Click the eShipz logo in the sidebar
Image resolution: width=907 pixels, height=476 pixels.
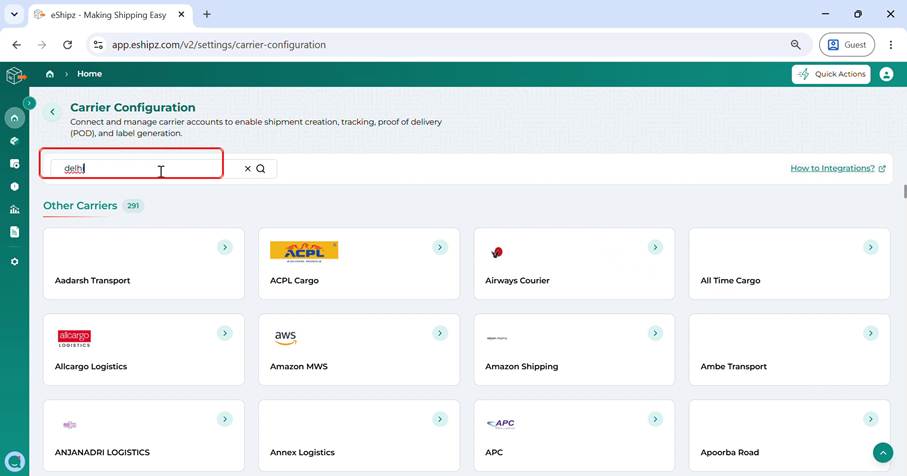click(x=16, y=75)
